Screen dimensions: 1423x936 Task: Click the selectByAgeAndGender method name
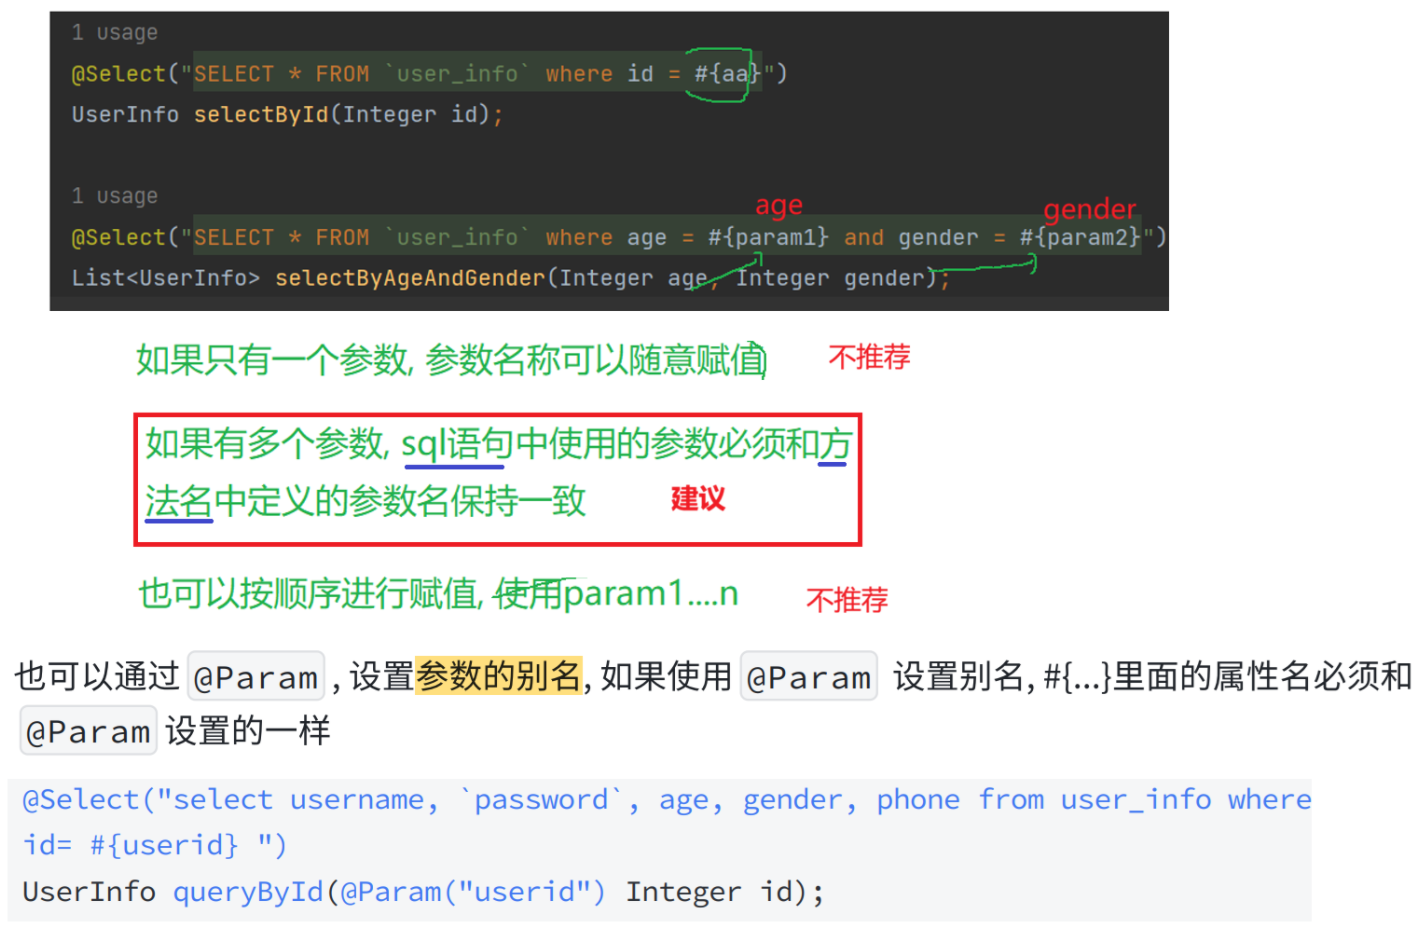coord(410,278)
